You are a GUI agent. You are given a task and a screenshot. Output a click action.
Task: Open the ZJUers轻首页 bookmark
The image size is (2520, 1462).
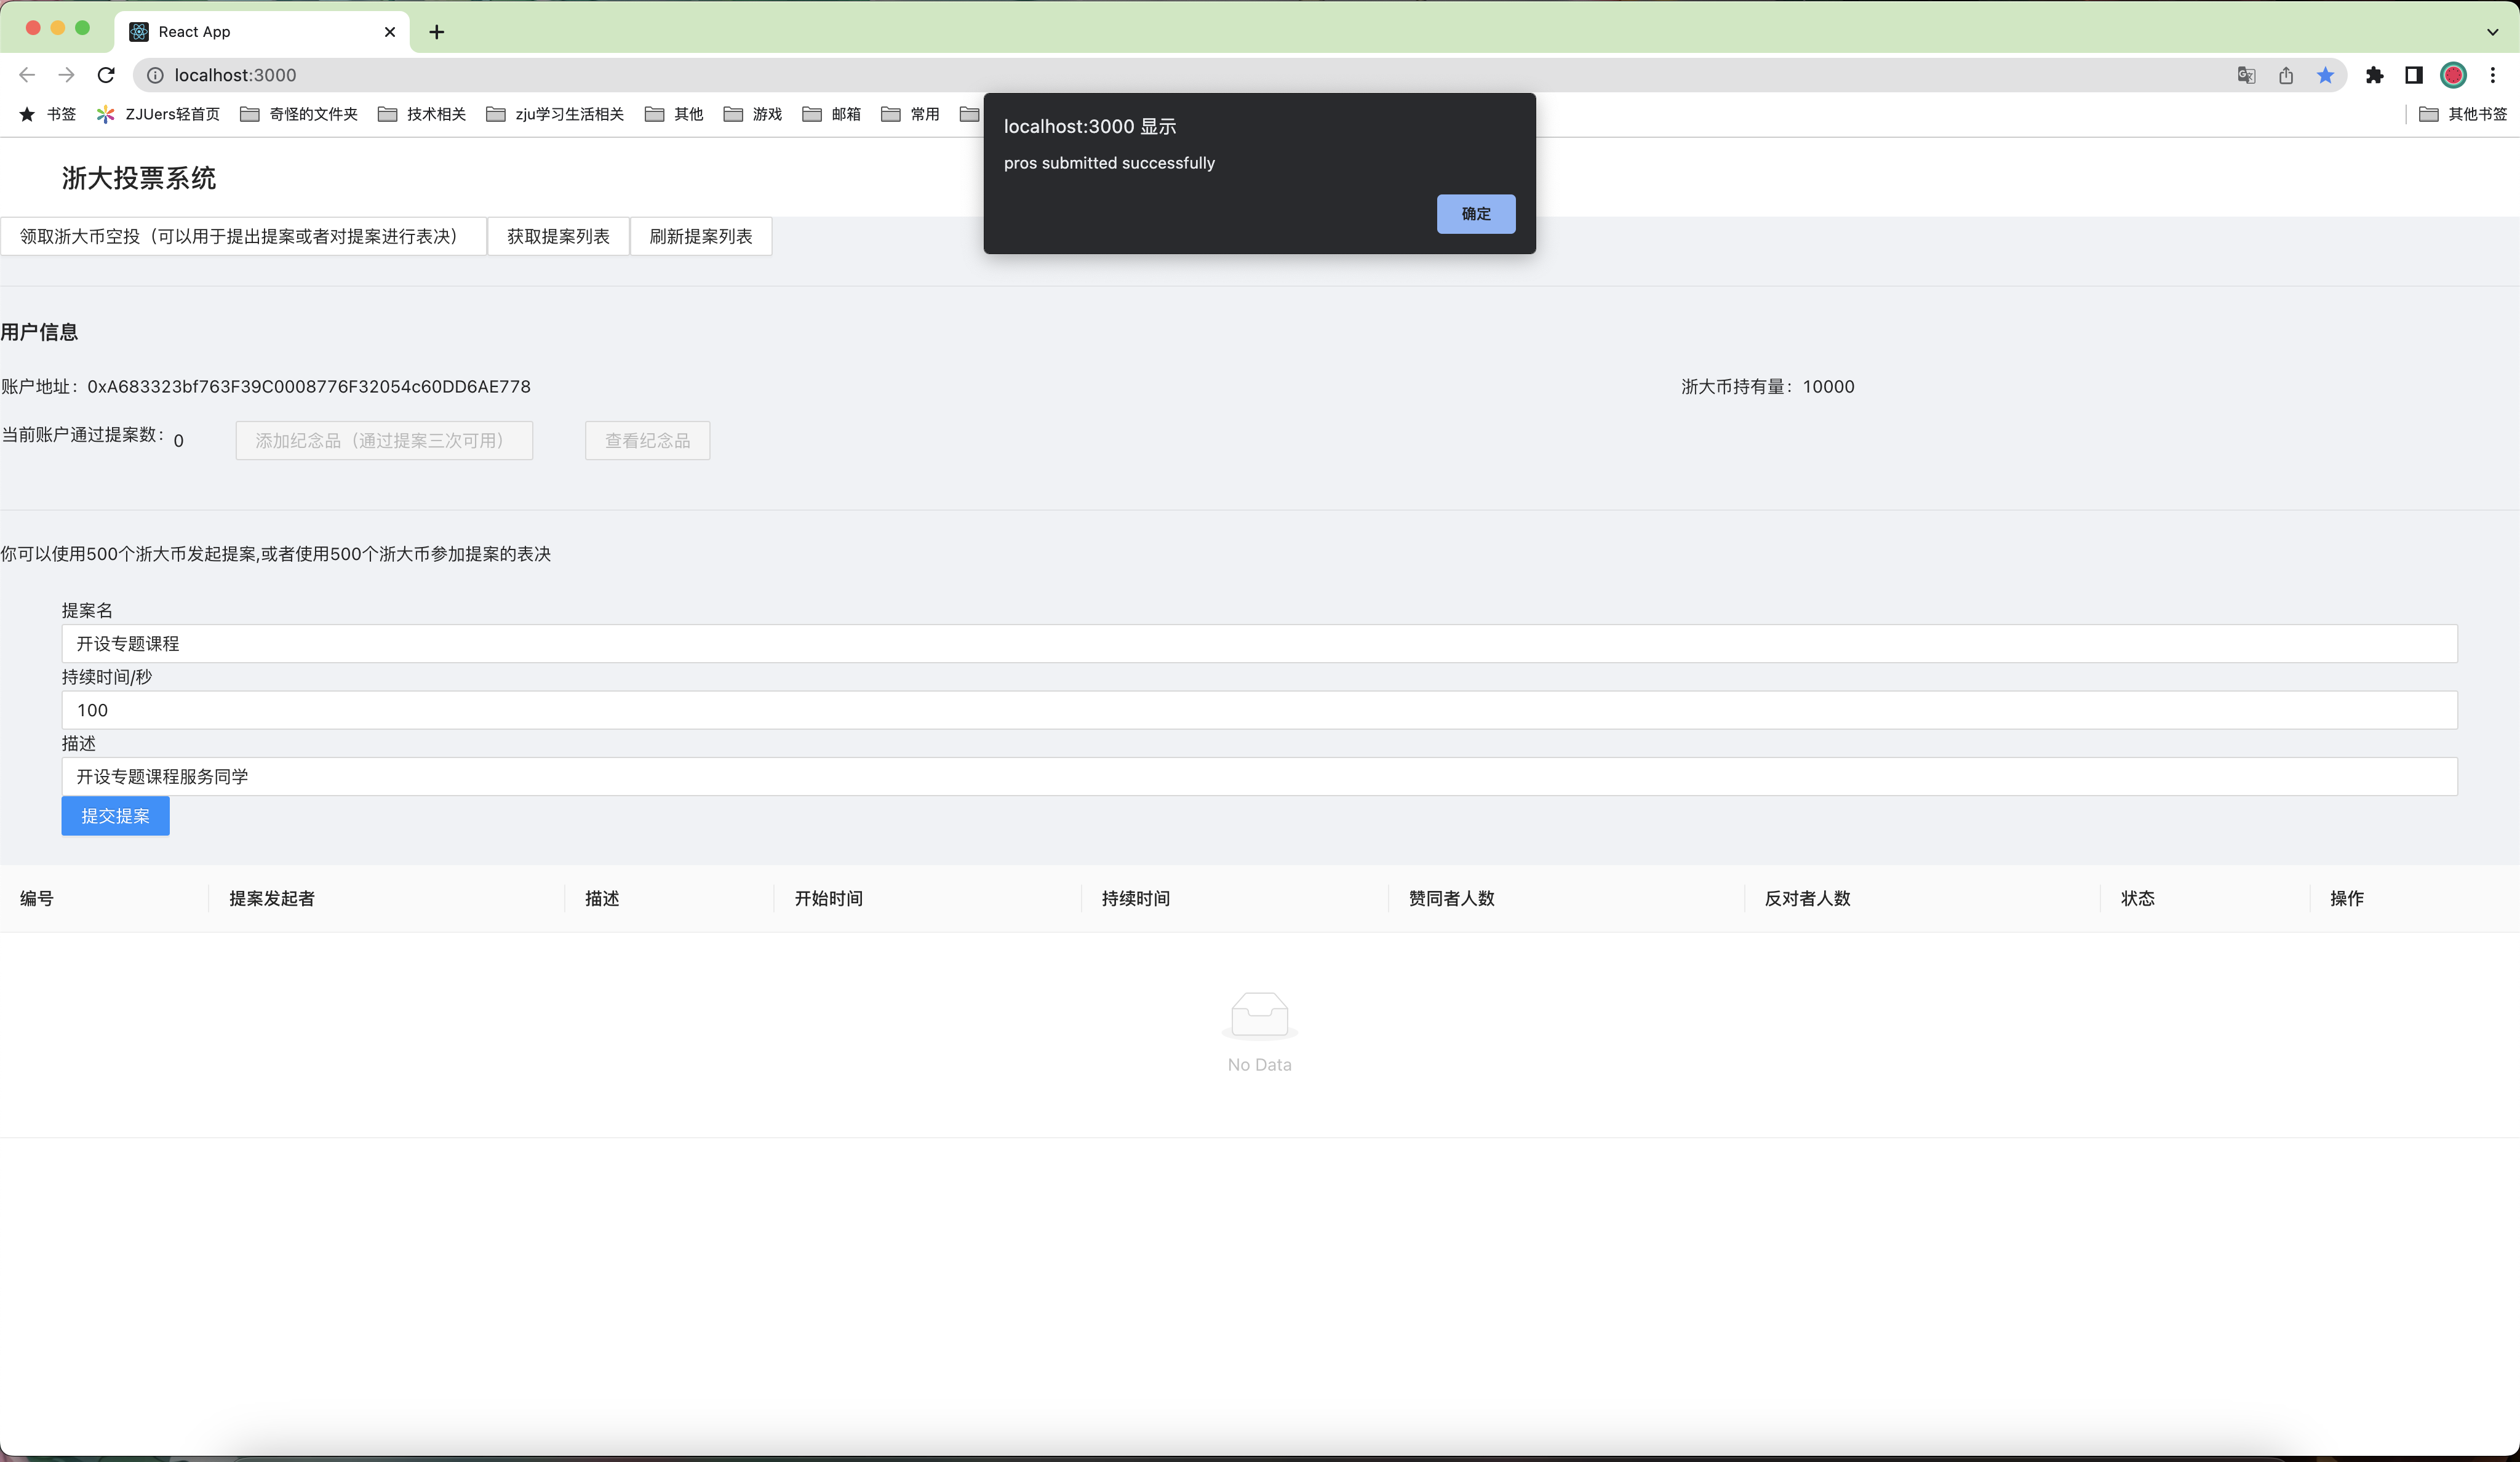click(x=158, y=114)
